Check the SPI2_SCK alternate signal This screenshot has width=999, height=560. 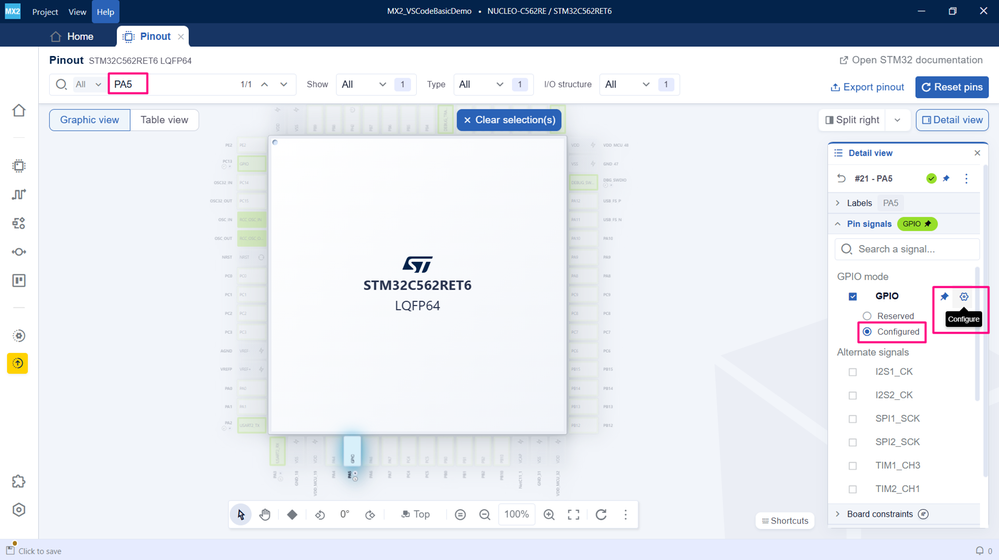point(853,442)
